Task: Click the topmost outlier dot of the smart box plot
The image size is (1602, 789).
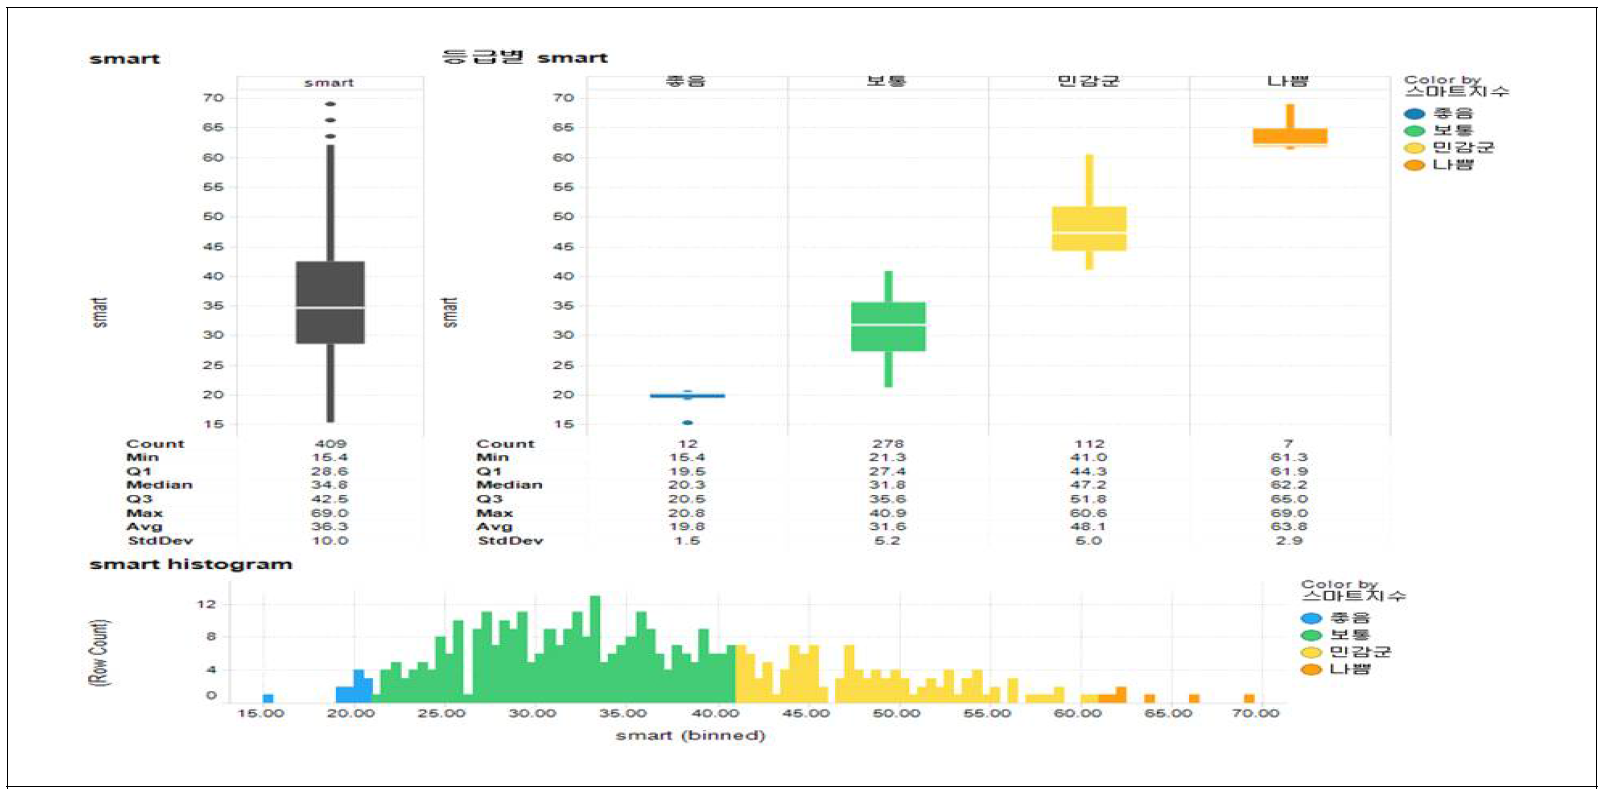Action: 330,104
